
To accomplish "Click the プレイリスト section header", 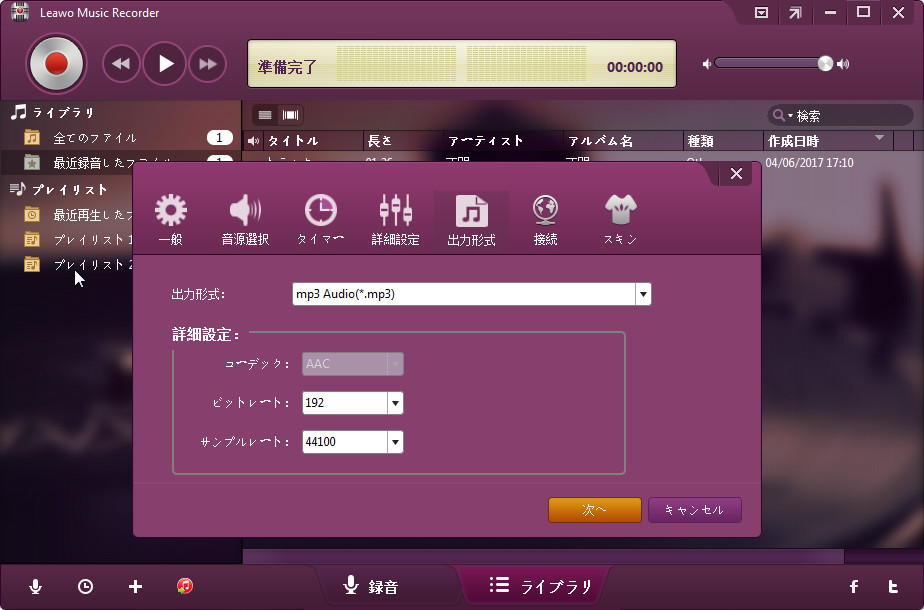I will [x=59, y=189].
